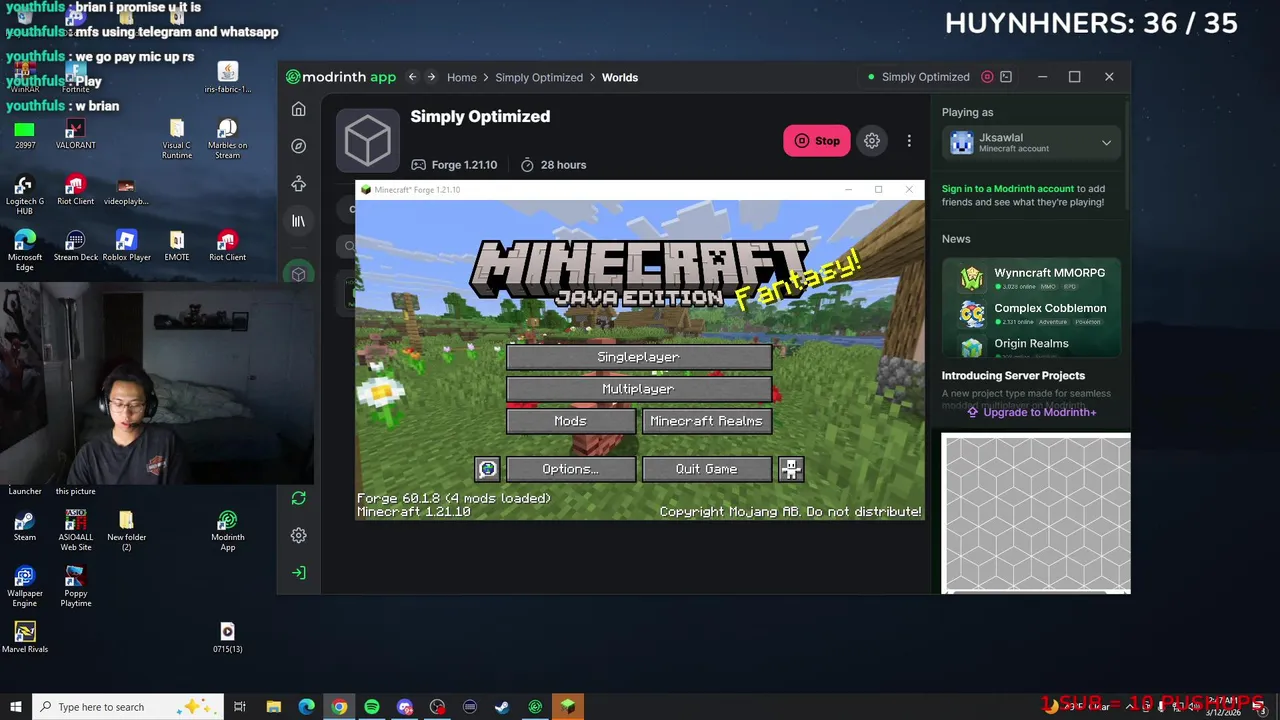Select EMOTE folder on desktop
Screen dimensions: 1280x720
point(177,246)
